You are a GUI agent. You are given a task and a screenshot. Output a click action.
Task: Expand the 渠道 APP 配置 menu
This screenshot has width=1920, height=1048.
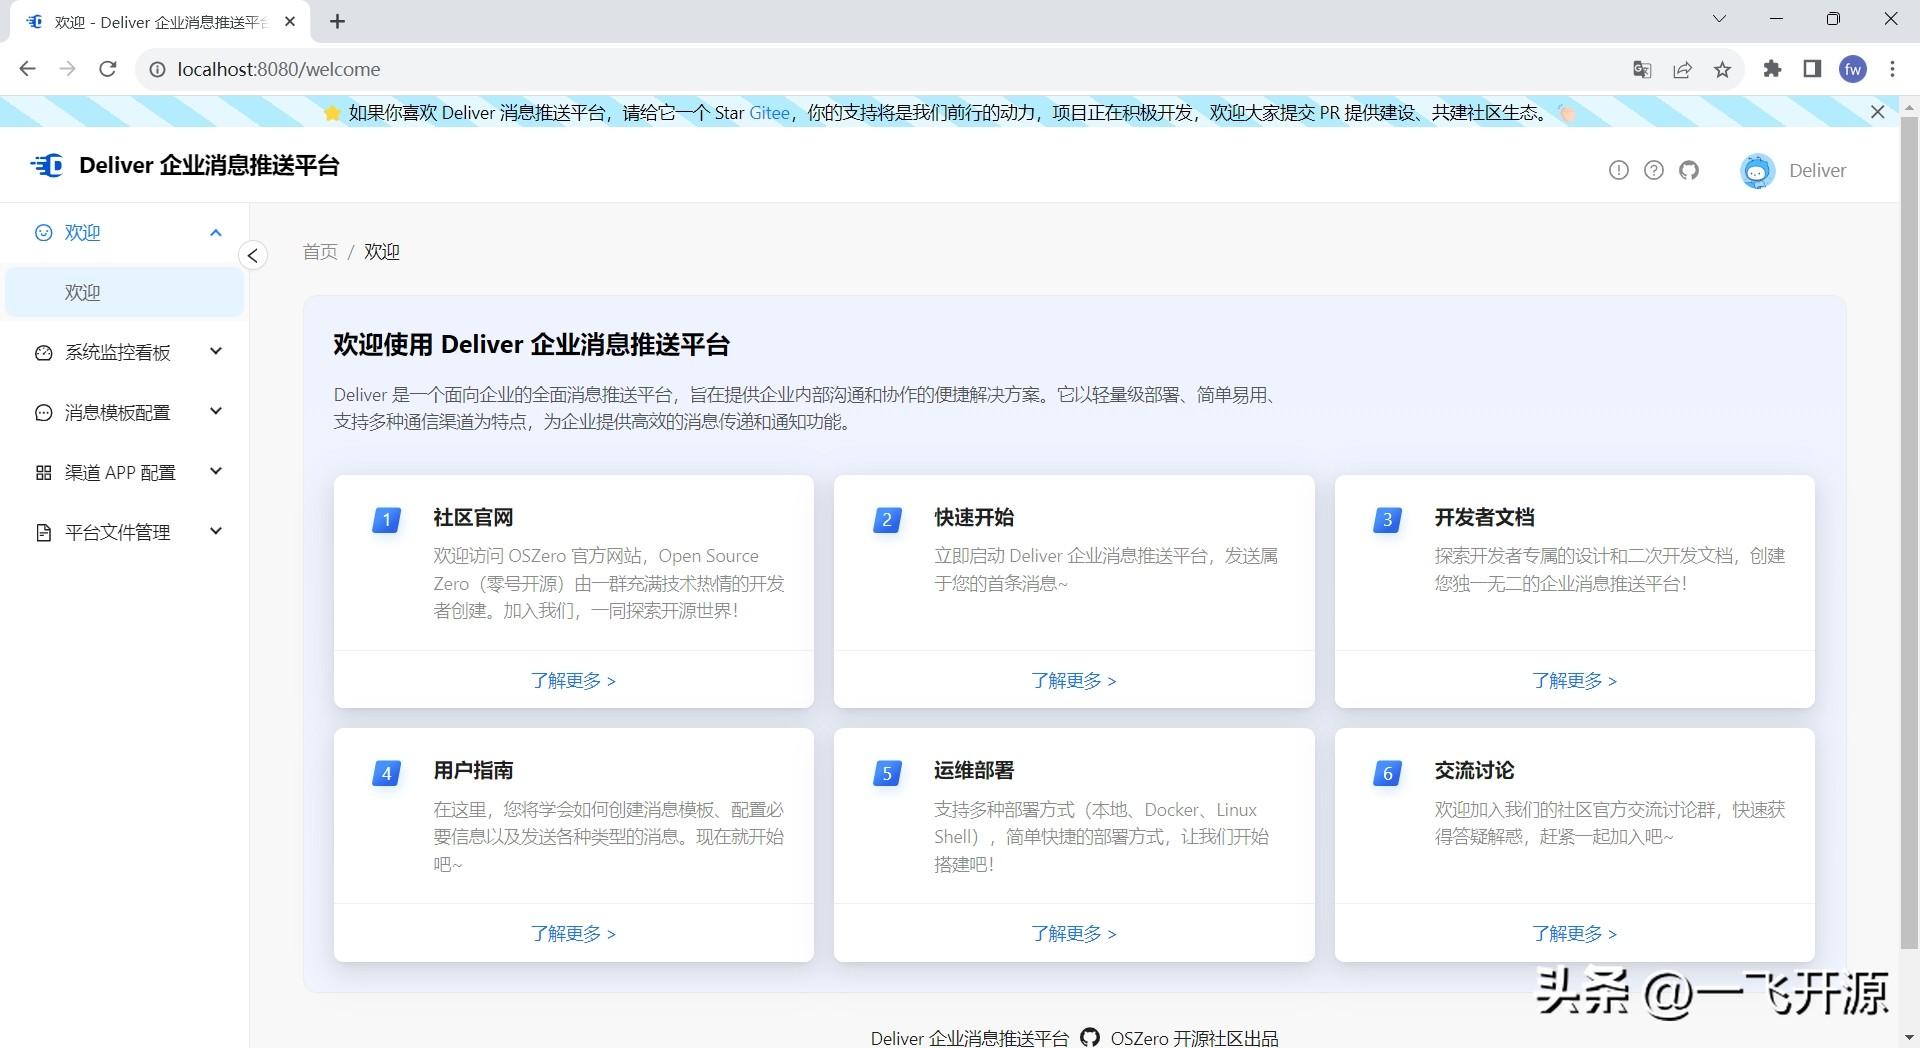pos(125,472)
